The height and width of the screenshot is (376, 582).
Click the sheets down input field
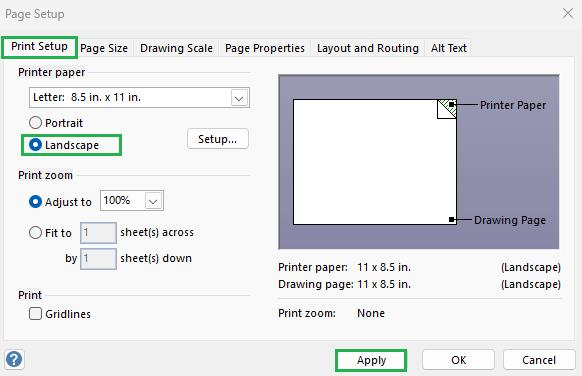(98, 259)
